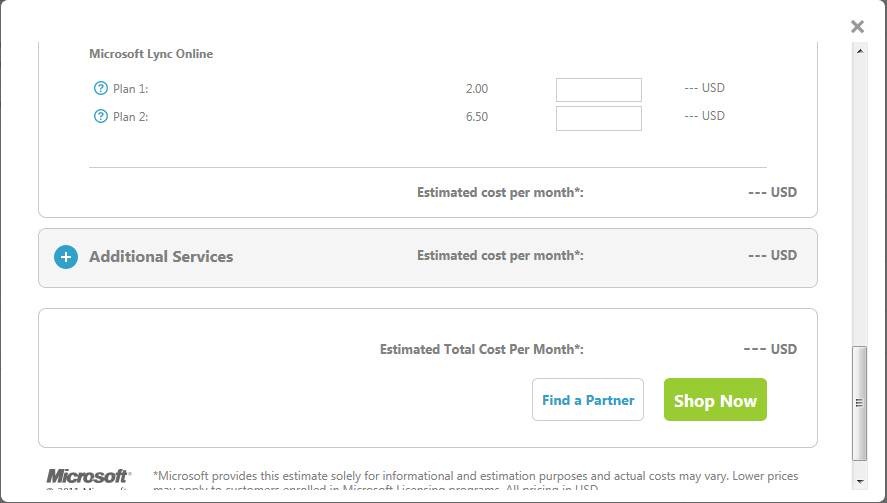Screen dimensions: 887x503
Task: Focus the Plan 2 quantity input field
Action: coord(598,118)
